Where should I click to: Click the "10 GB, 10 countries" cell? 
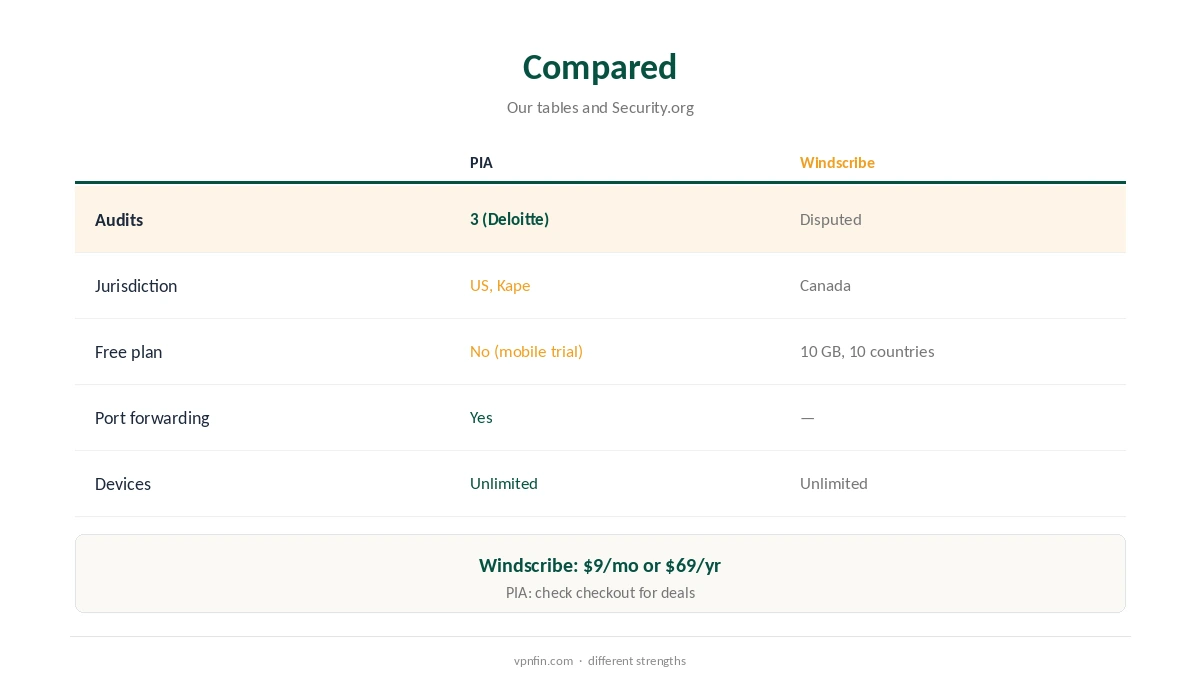pos(867,351)
